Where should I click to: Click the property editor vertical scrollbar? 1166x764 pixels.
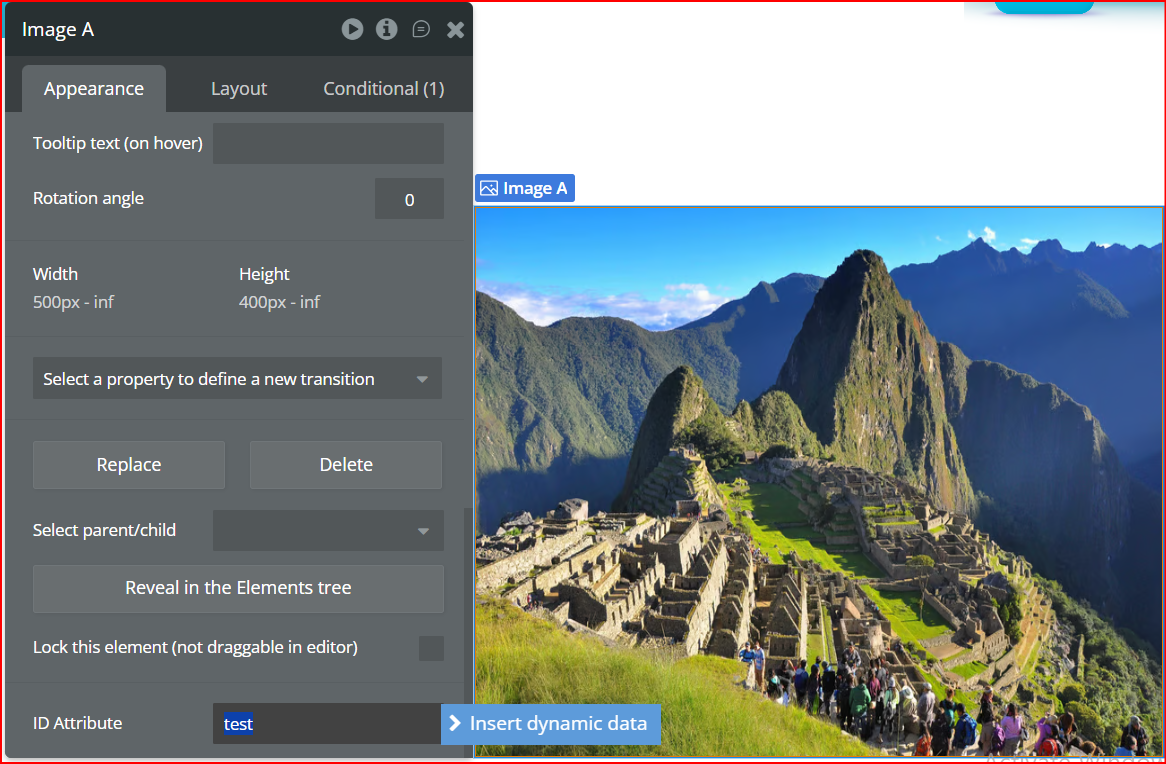pos(468,632)
